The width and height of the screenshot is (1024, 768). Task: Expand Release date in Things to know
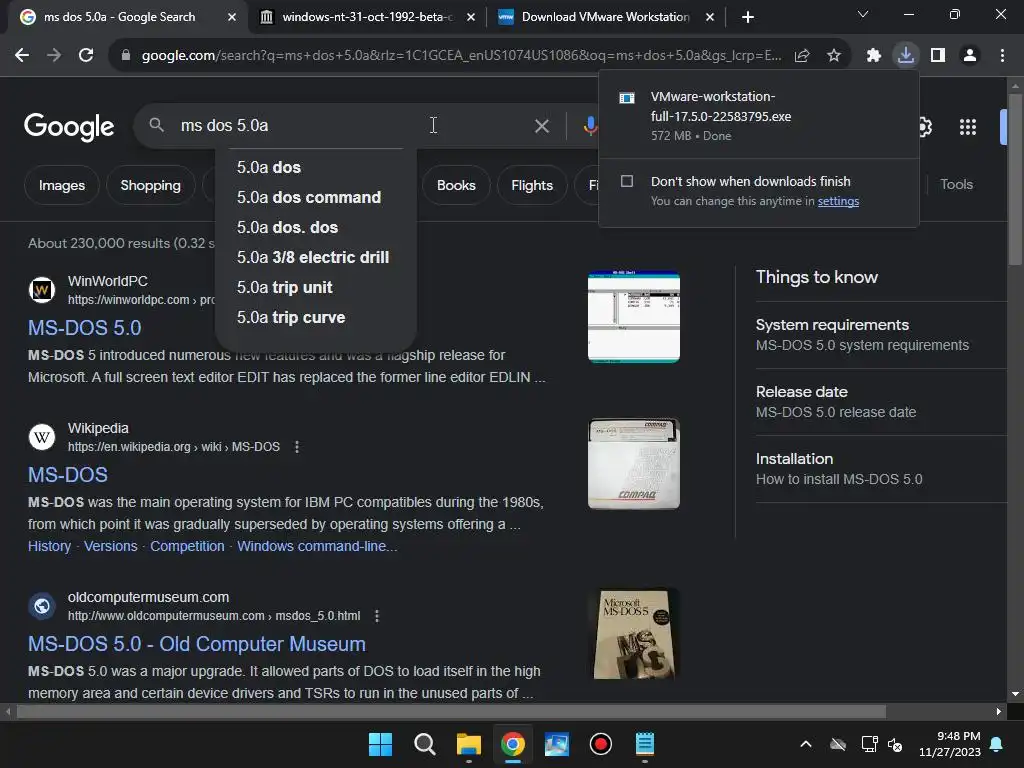(880, 402)
